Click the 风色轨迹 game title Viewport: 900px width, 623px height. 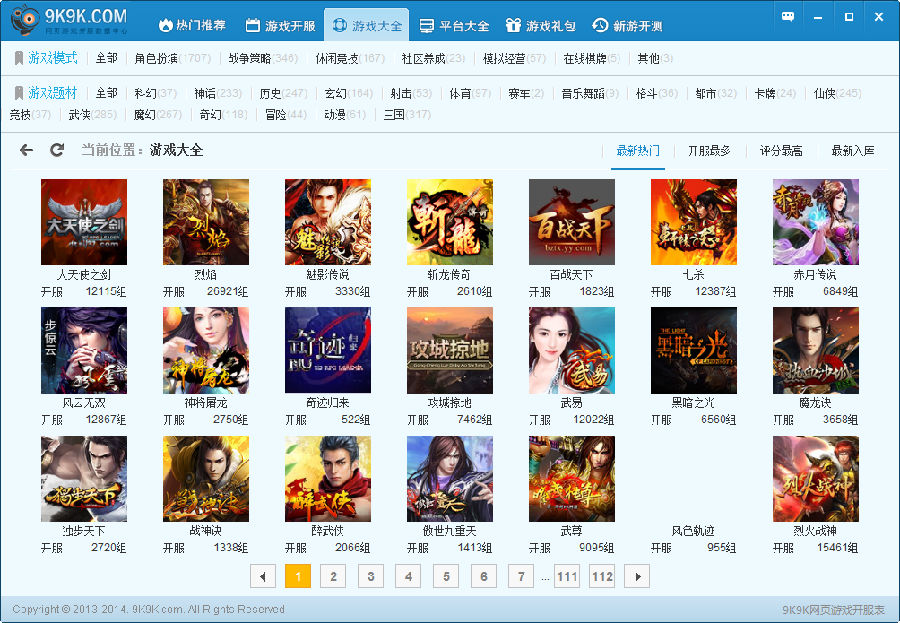coord(693,531)
